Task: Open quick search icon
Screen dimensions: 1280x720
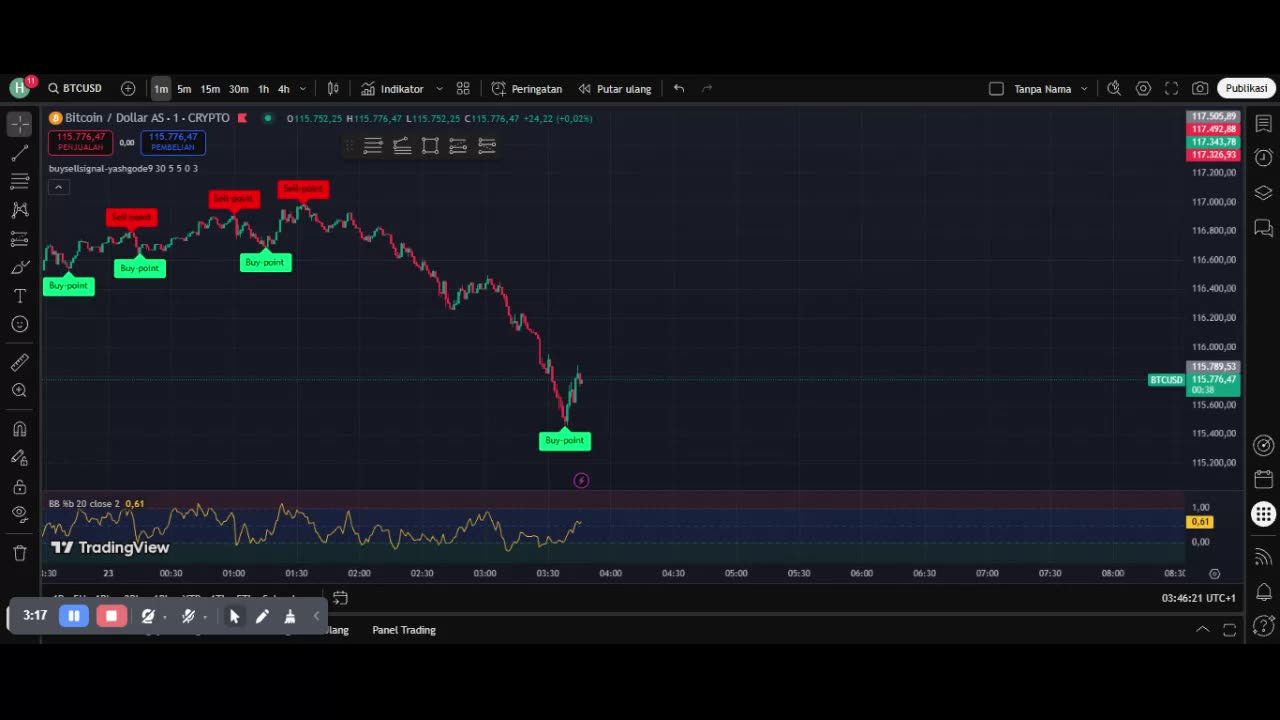Action: coord(1114,88)
